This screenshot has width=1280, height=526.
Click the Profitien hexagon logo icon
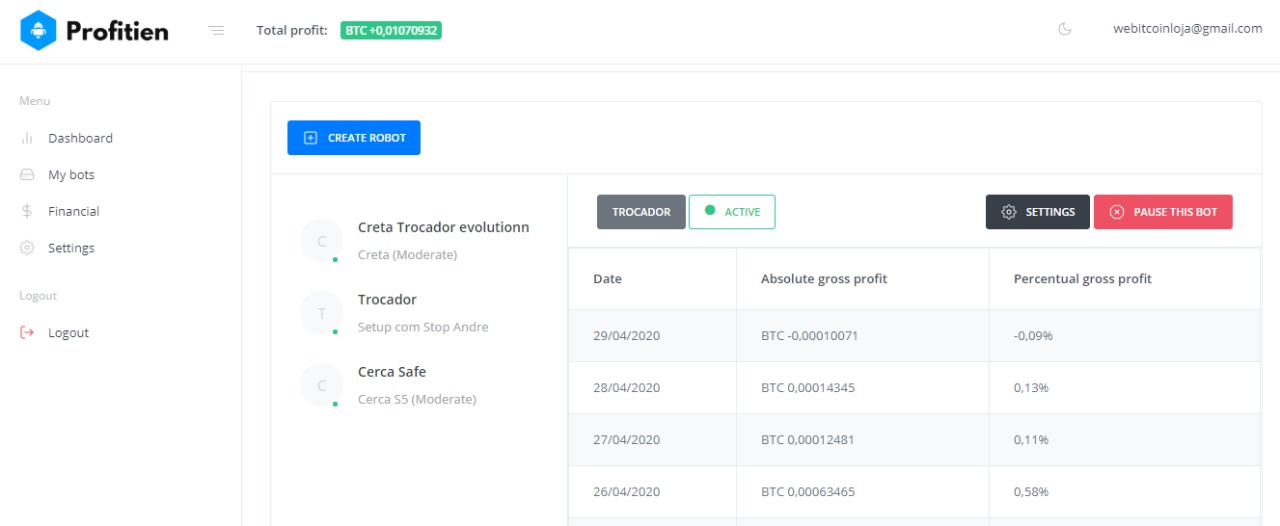tap(38, 31)
